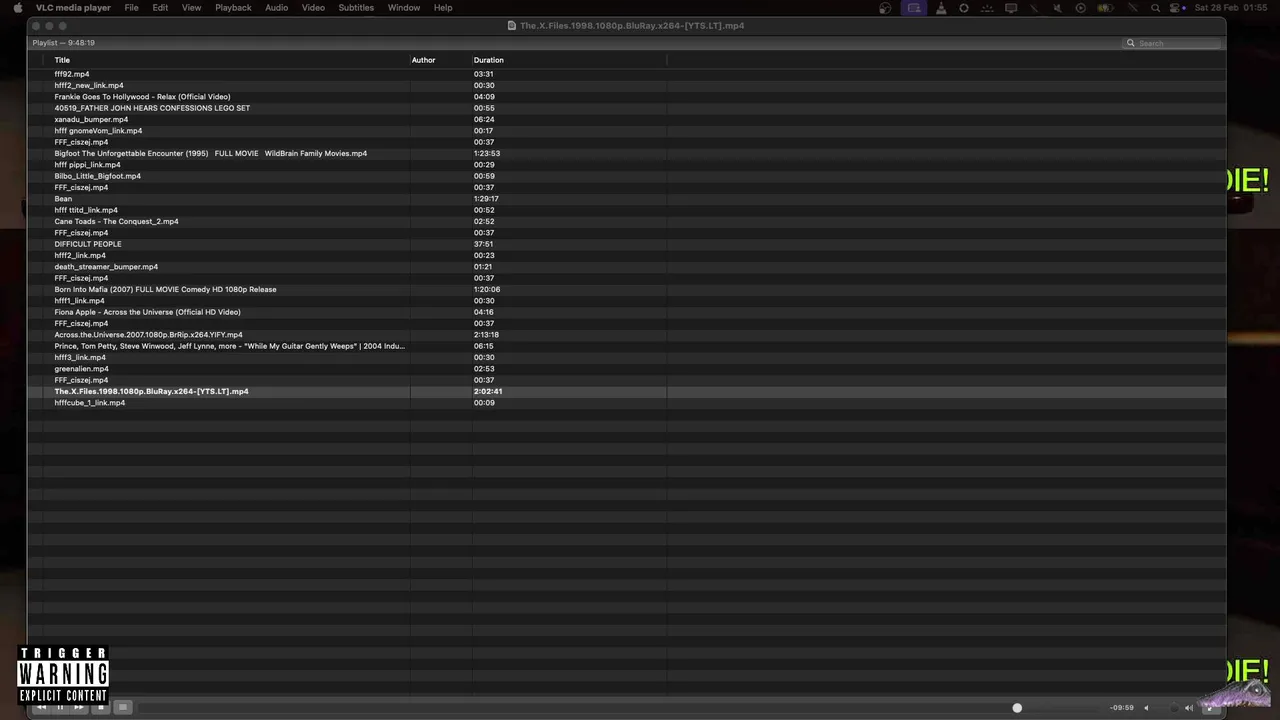Open the Video menu
This screenshot has width=1280, height=720.
pos(313,7)
